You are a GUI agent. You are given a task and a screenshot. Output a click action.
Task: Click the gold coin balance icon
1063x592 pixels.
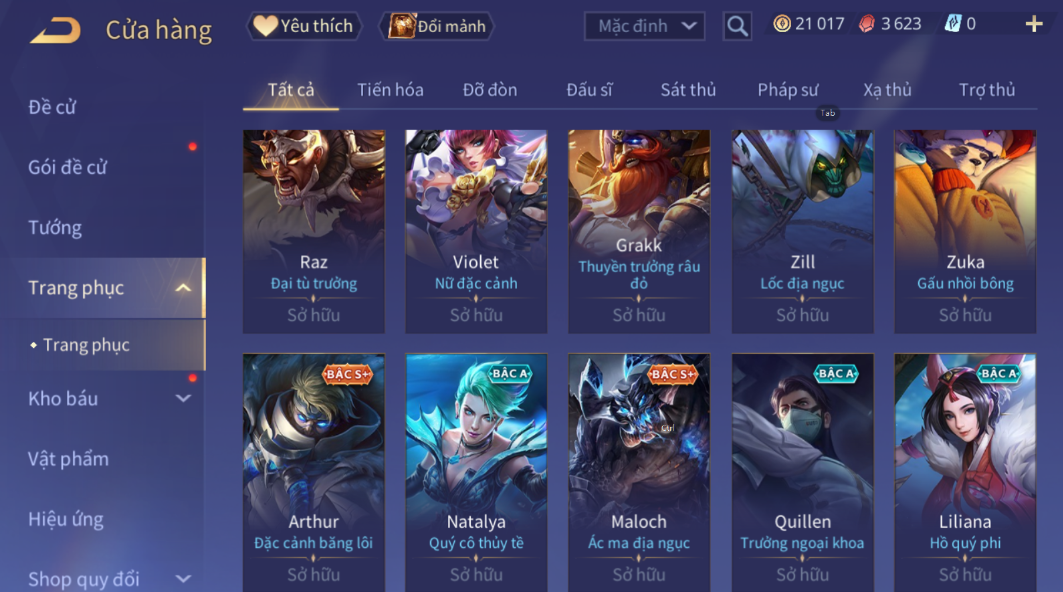tap(782, 24)
